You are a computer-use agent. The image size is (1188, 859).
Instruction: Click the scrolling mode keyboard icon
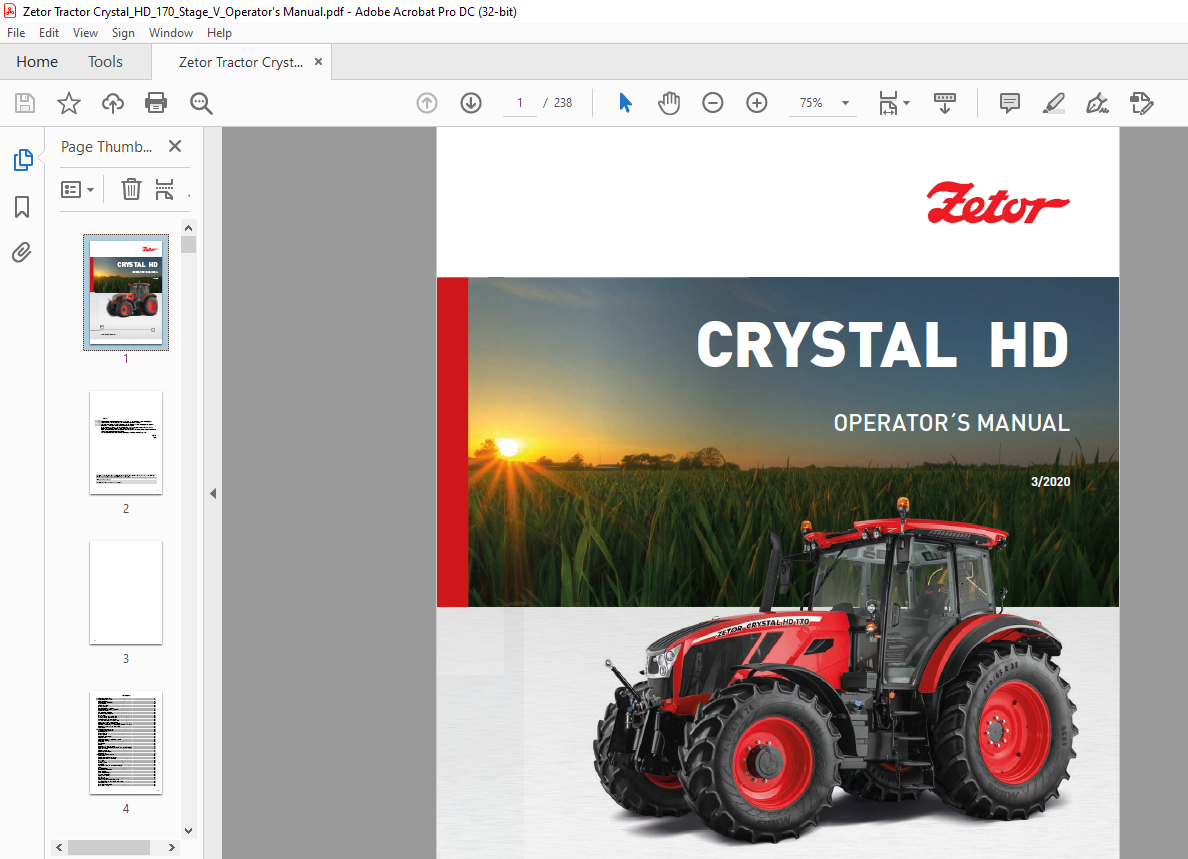(x=945, y=103)
